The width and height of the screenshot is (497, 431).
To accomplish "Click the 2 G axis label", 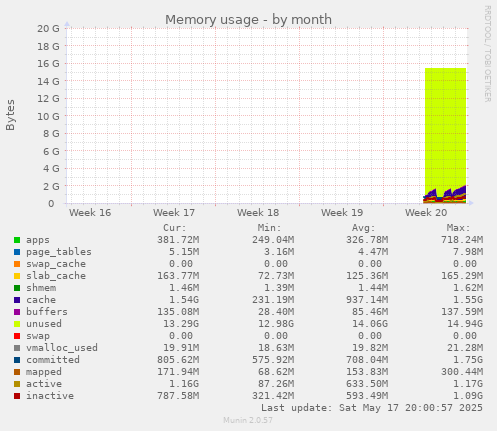I will 51,186.
